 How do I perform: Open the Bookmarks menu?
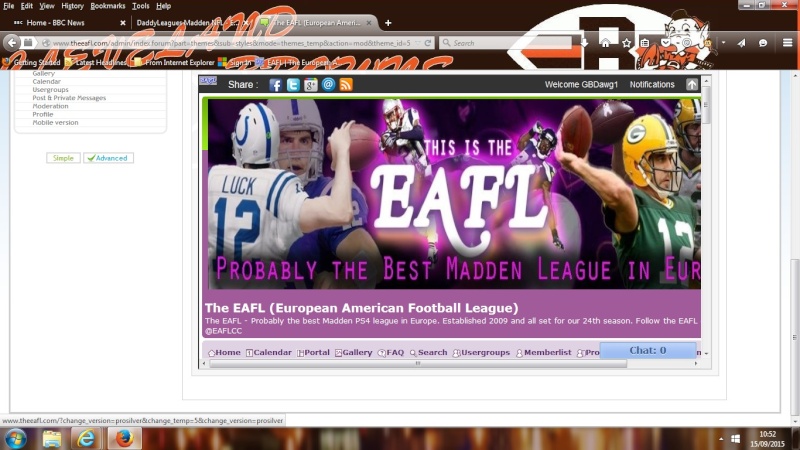(108, 6)
